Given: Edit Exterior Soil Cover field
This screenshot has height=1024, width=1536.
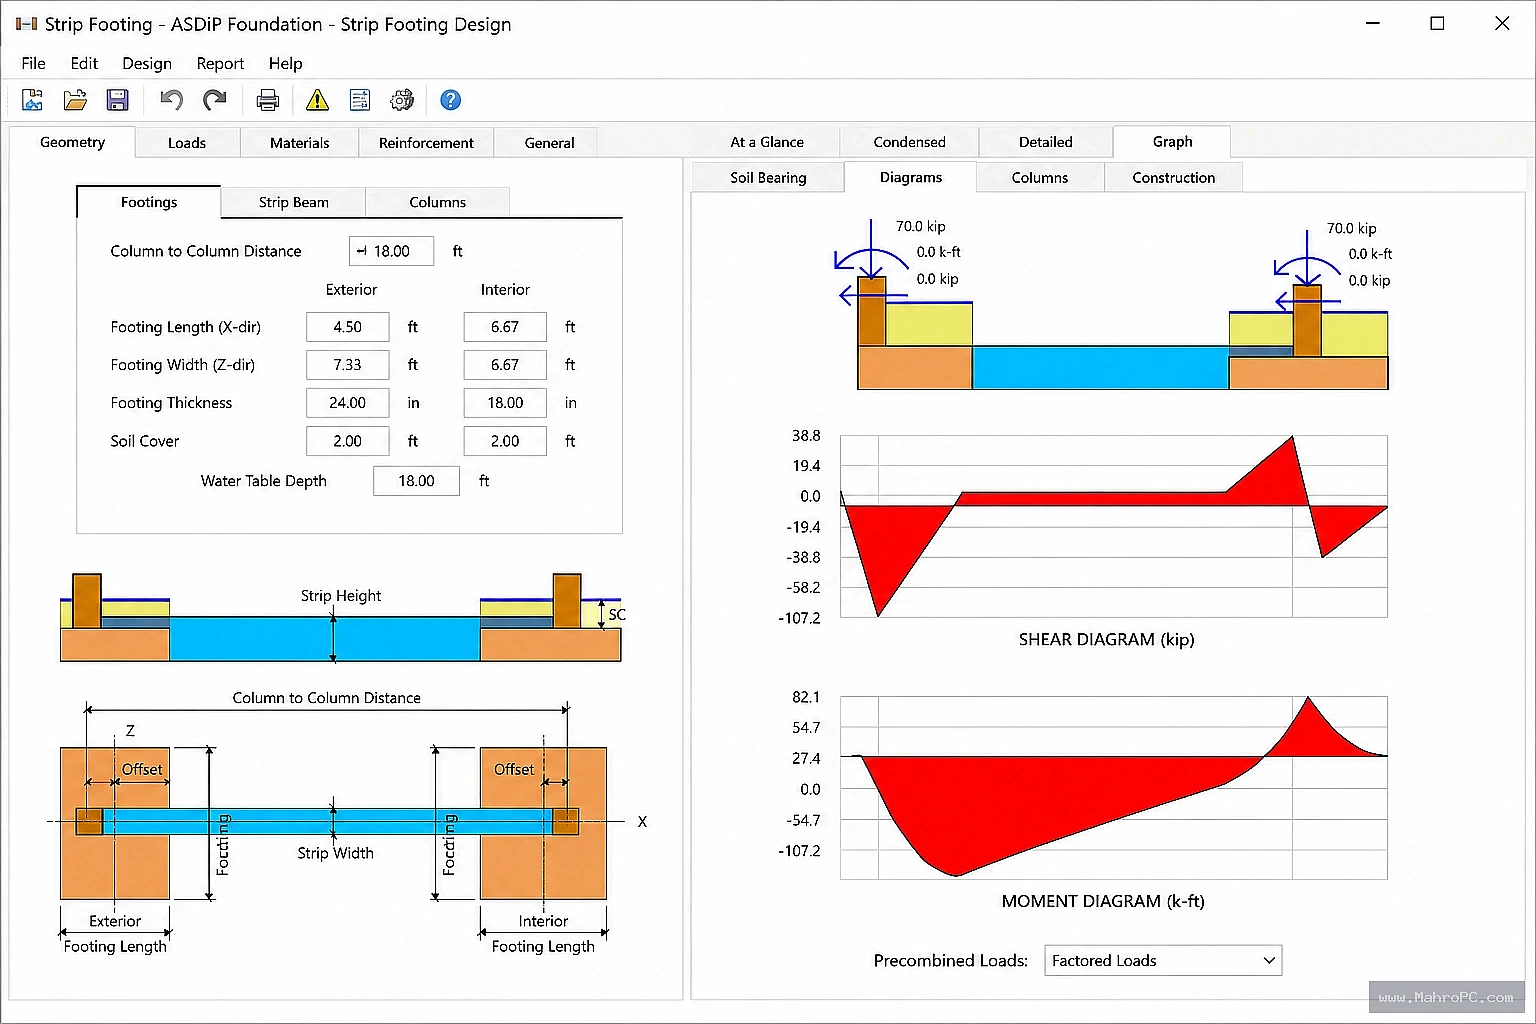Looking at the screenshot, I should click(x=347, y=441).
